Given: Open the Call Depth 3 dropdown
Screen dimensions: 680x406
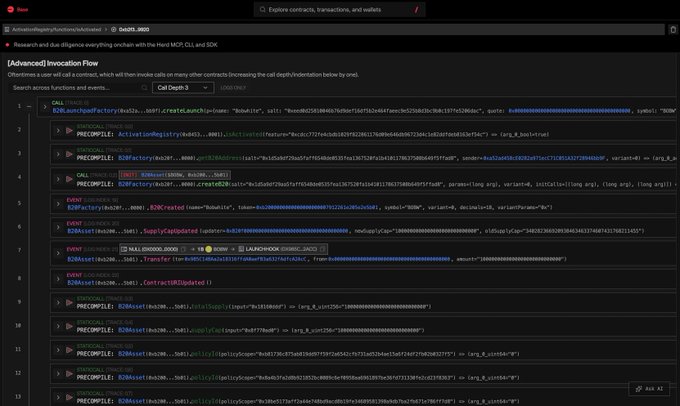Looking at the screenshot, I should point(183,88).
